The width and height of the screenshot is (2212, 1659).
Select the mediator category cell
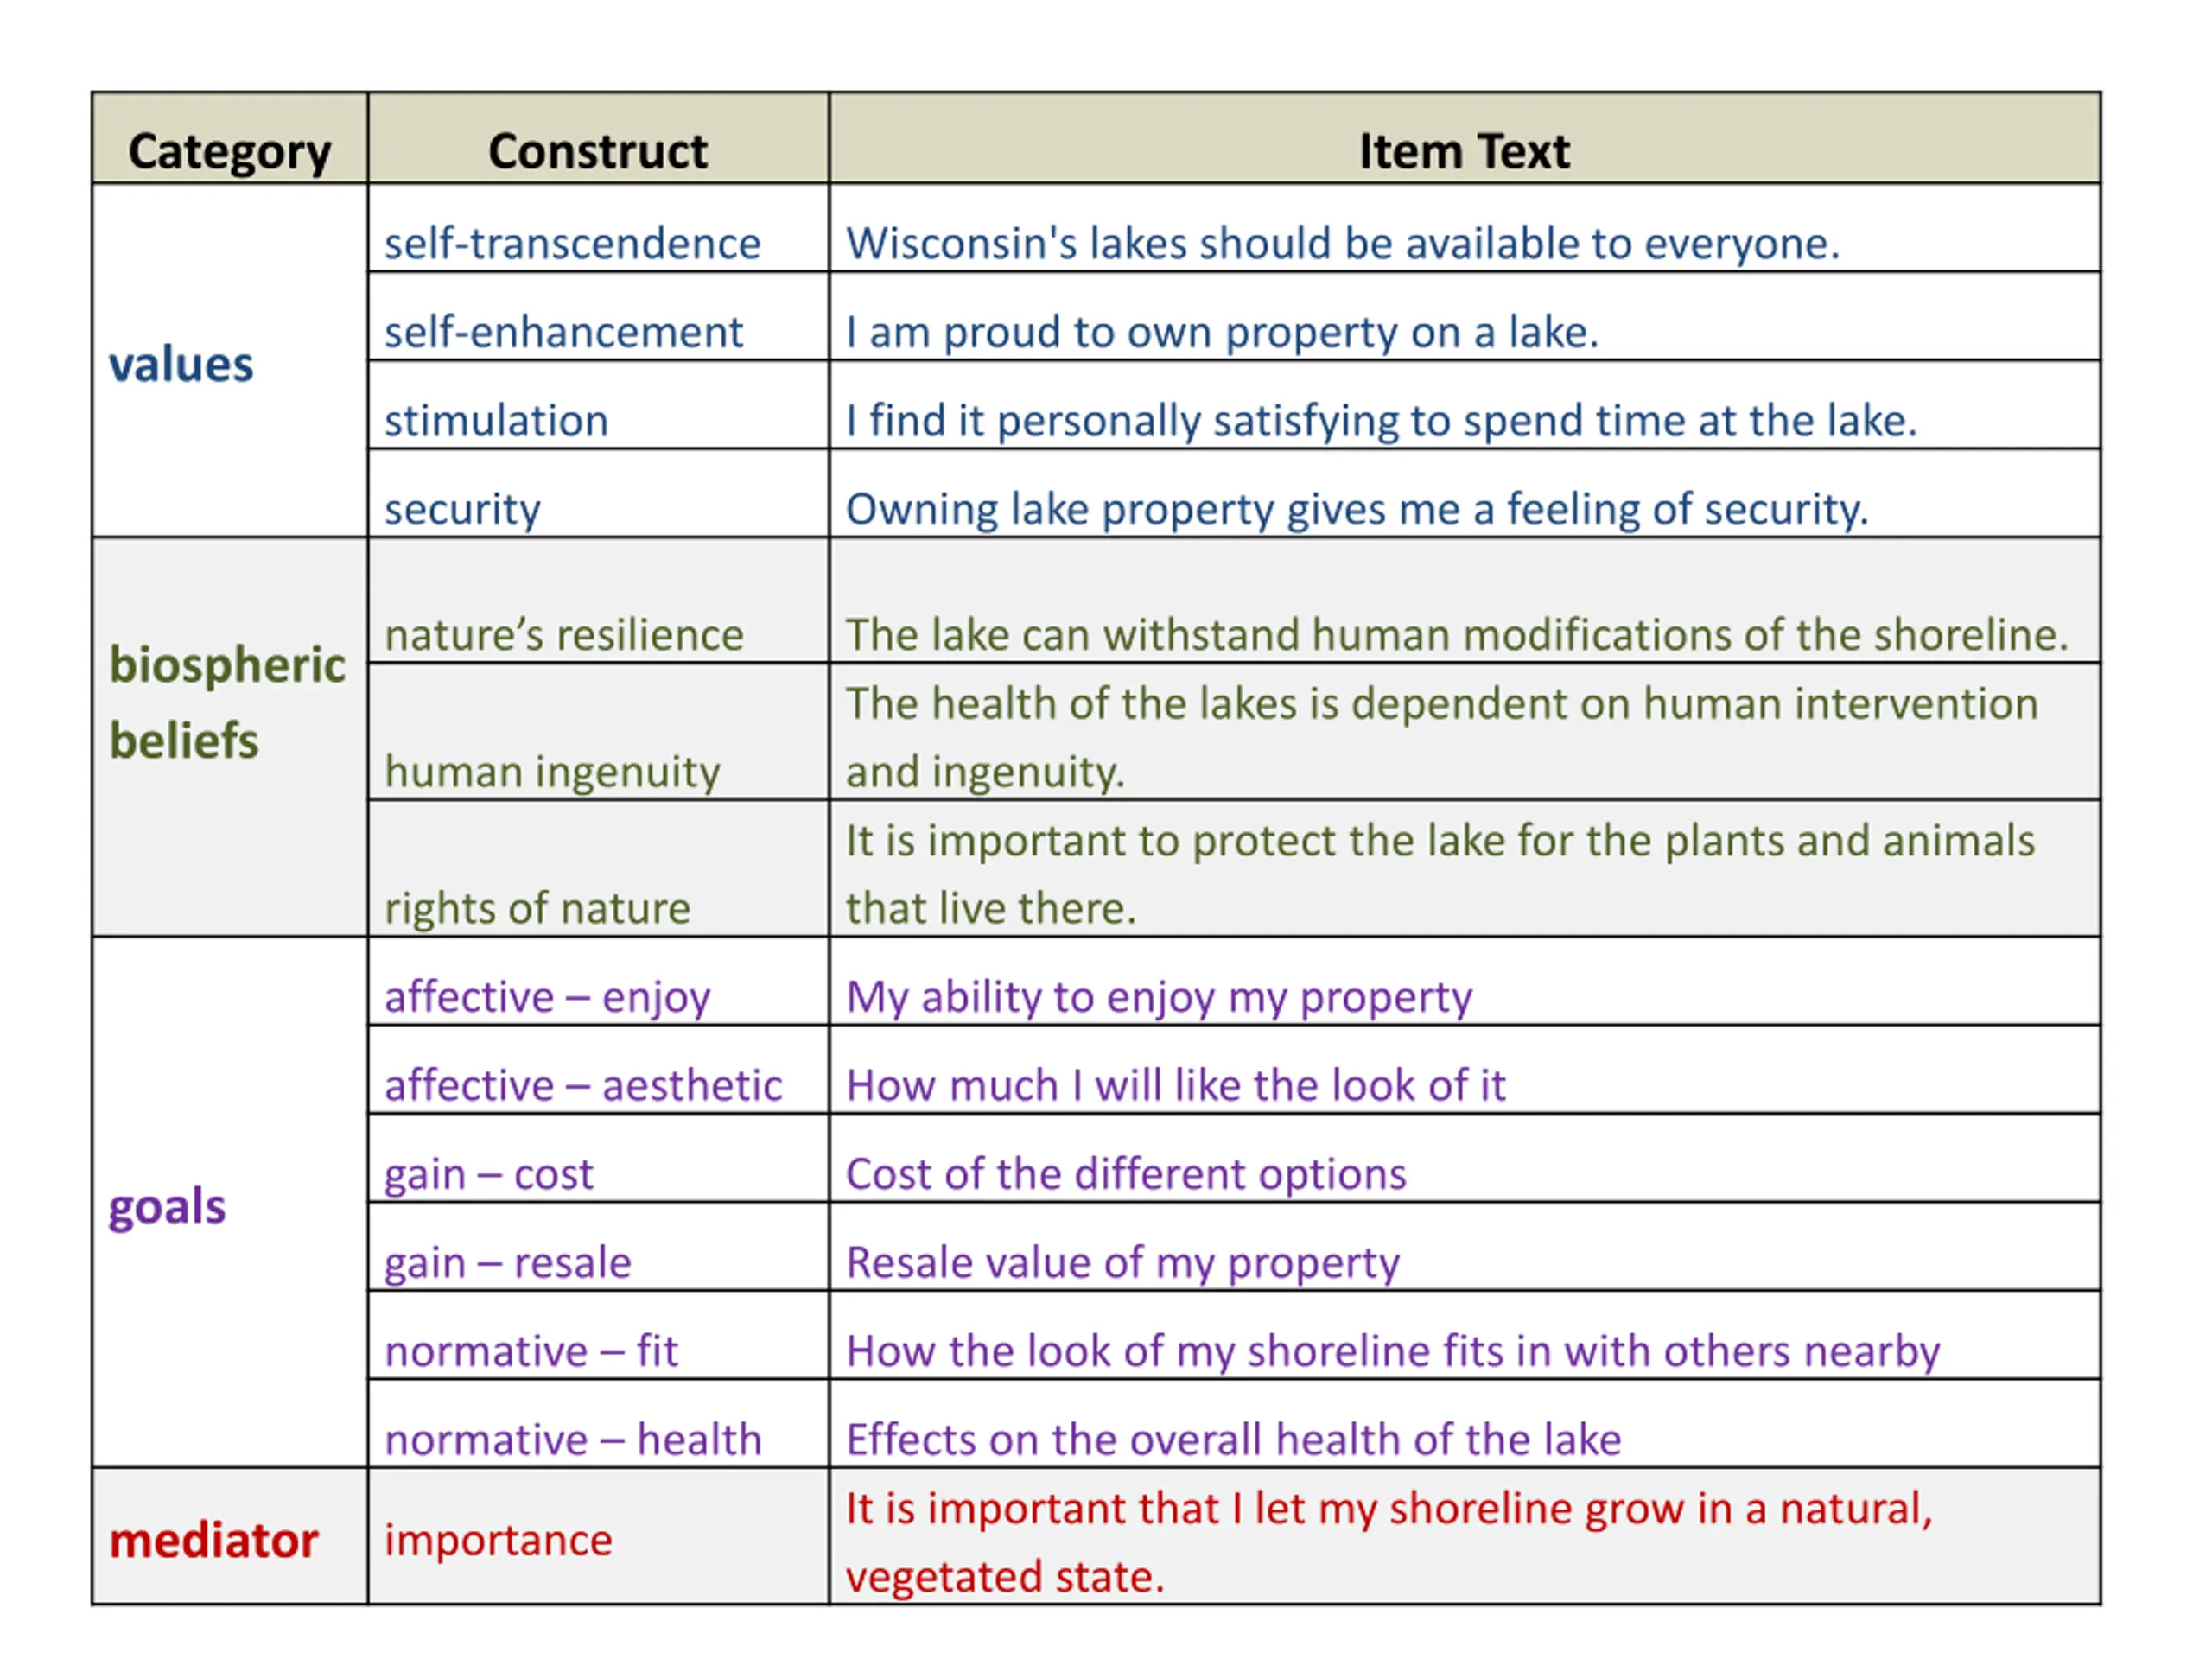click(229, 1537)
